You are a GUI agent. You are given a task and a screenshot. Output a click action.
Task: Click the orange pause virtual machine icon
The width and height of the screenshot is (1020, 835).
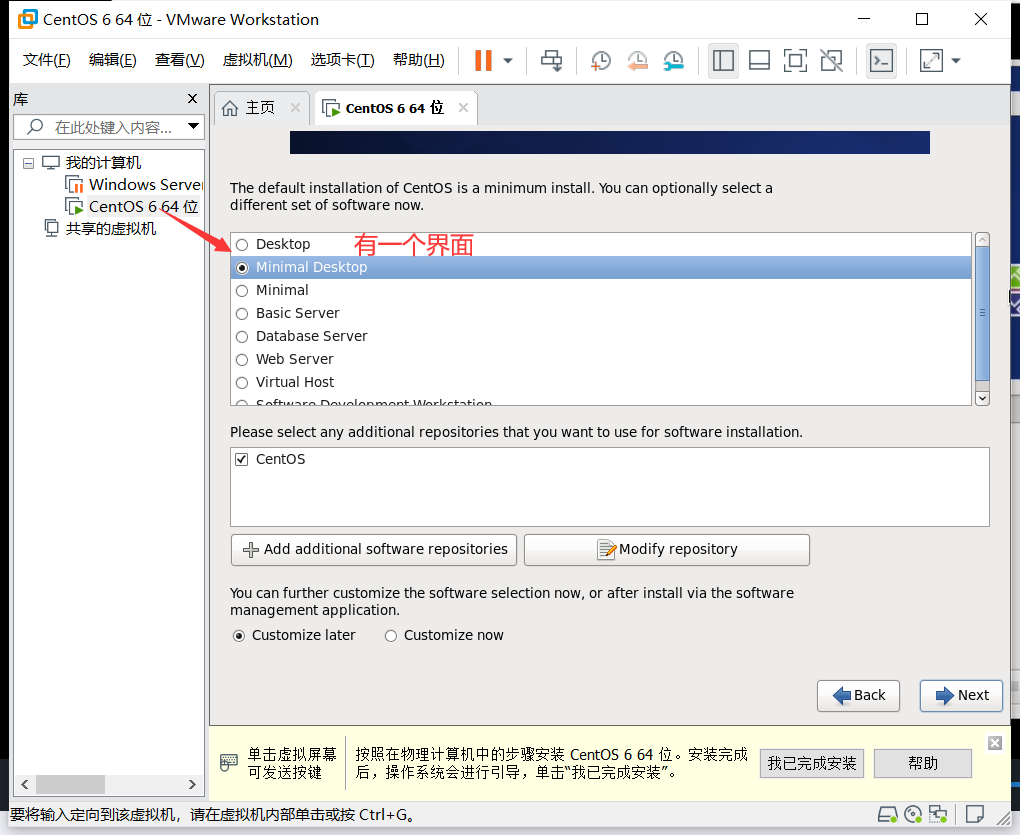483,60
